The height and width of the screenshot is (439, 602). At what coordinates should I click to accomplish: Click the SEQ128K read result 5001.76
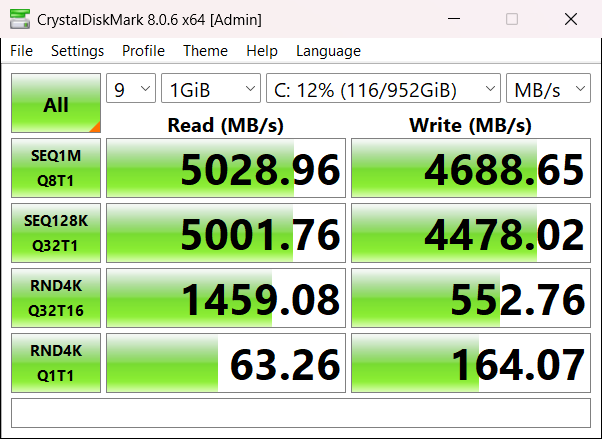pyautogui.click(x=226, y=233)
